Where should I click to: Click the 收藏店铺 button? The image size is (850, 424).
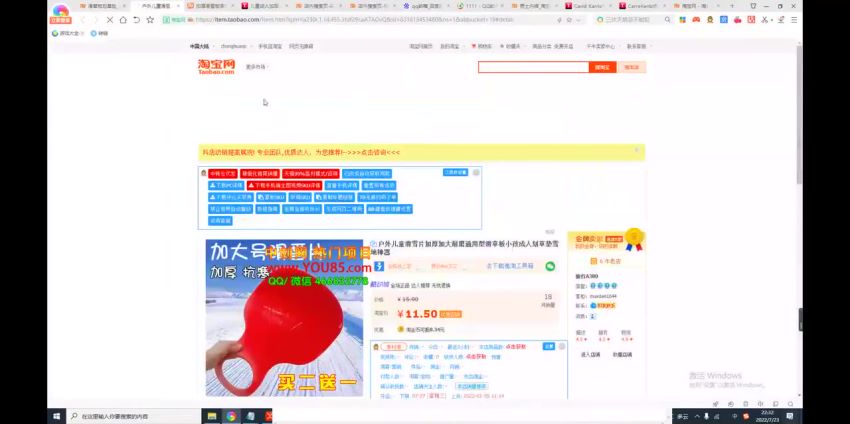point(622,355)
